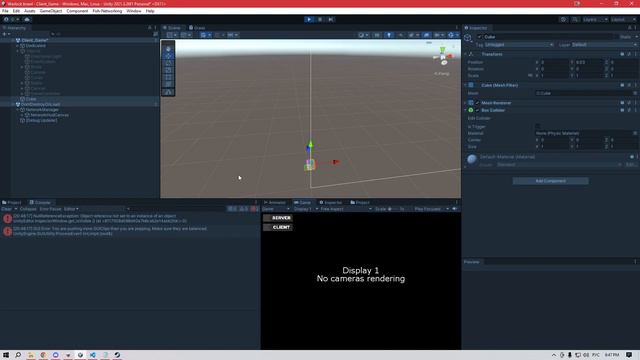Open the Layer dropdown (Default)

[x=604, y=44]
